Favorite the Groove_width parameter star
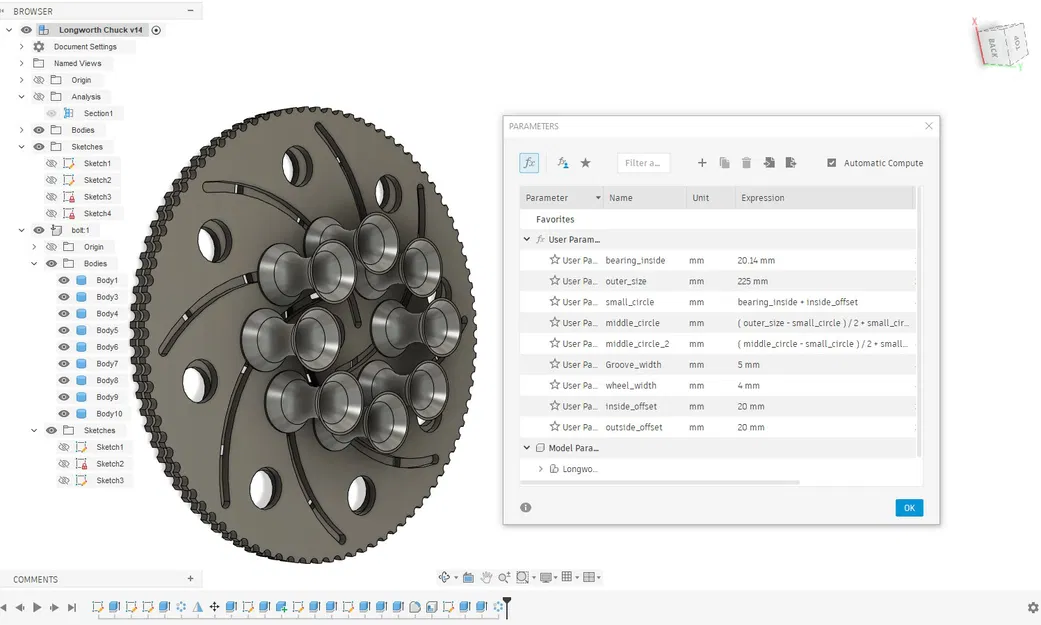Screen dimensions: 1041x625 554,364
